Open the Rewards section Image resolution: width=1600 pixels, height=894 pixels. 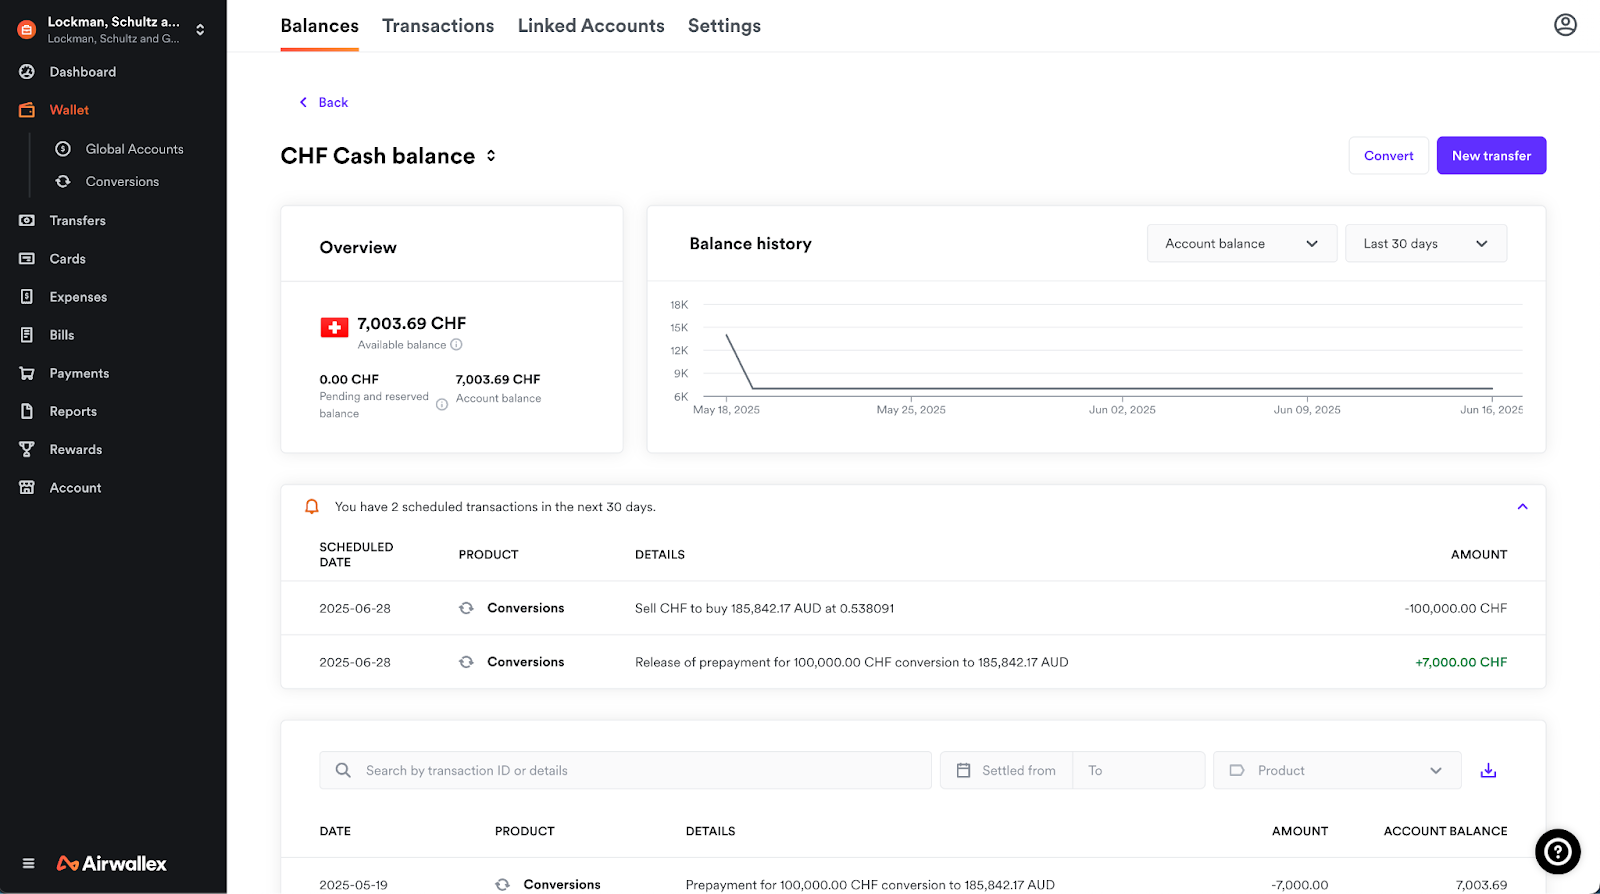[76, 450]
